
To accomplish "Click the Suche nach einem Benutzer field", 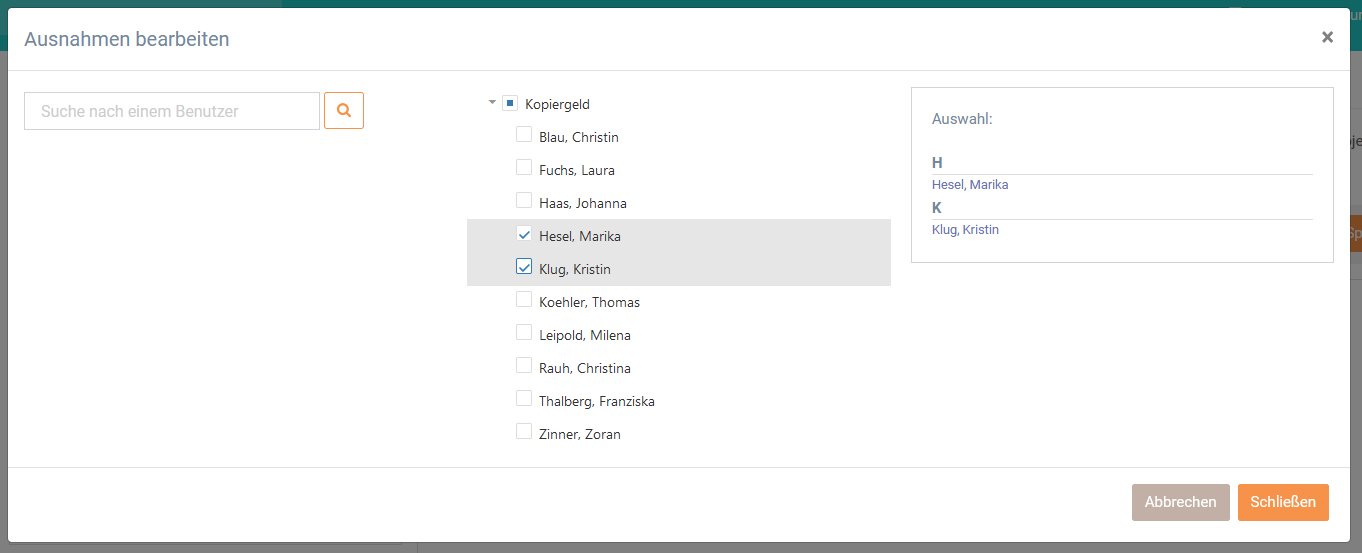I will pos(172,111).
